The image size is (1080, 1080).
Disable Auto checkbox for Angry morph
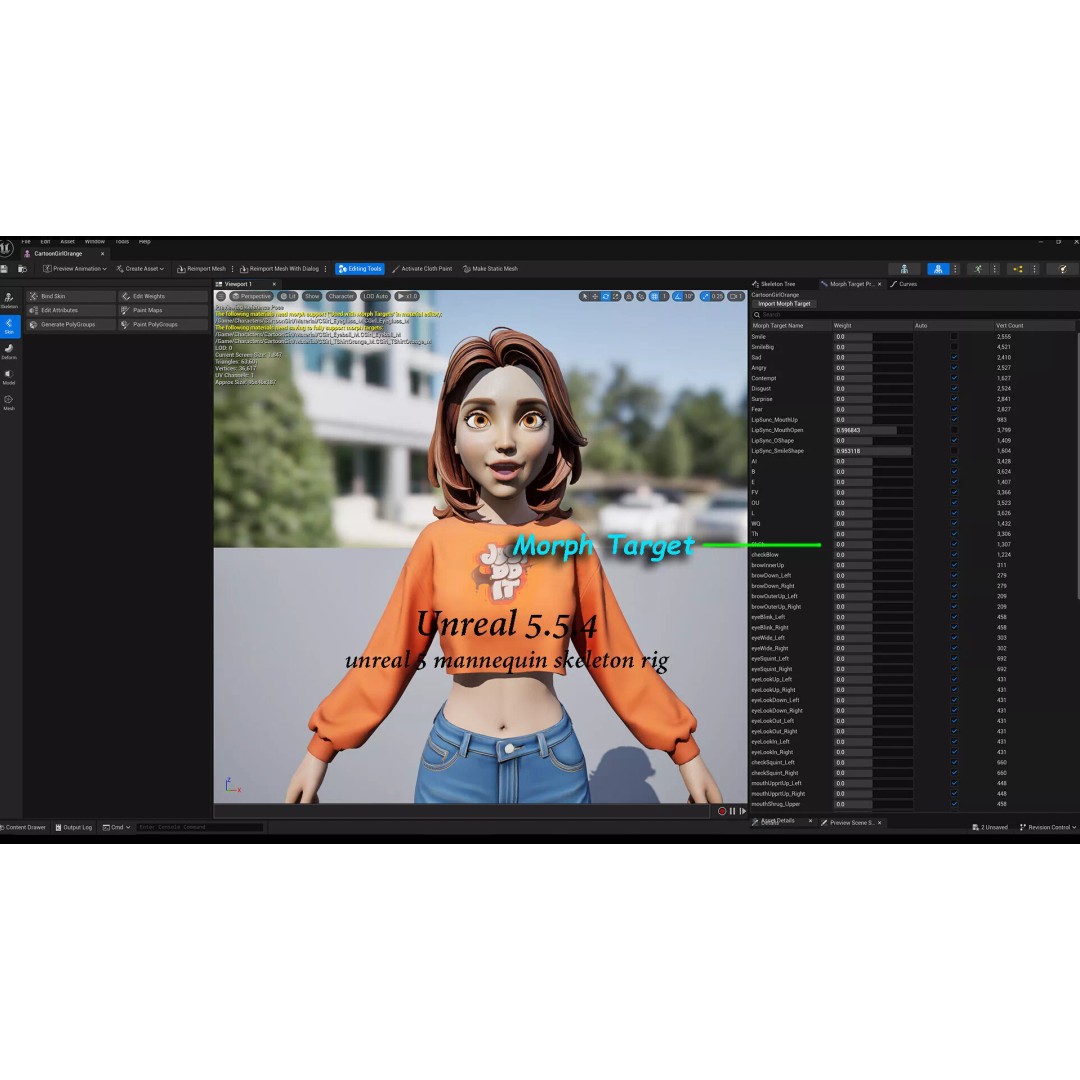(x=954, y=368)
